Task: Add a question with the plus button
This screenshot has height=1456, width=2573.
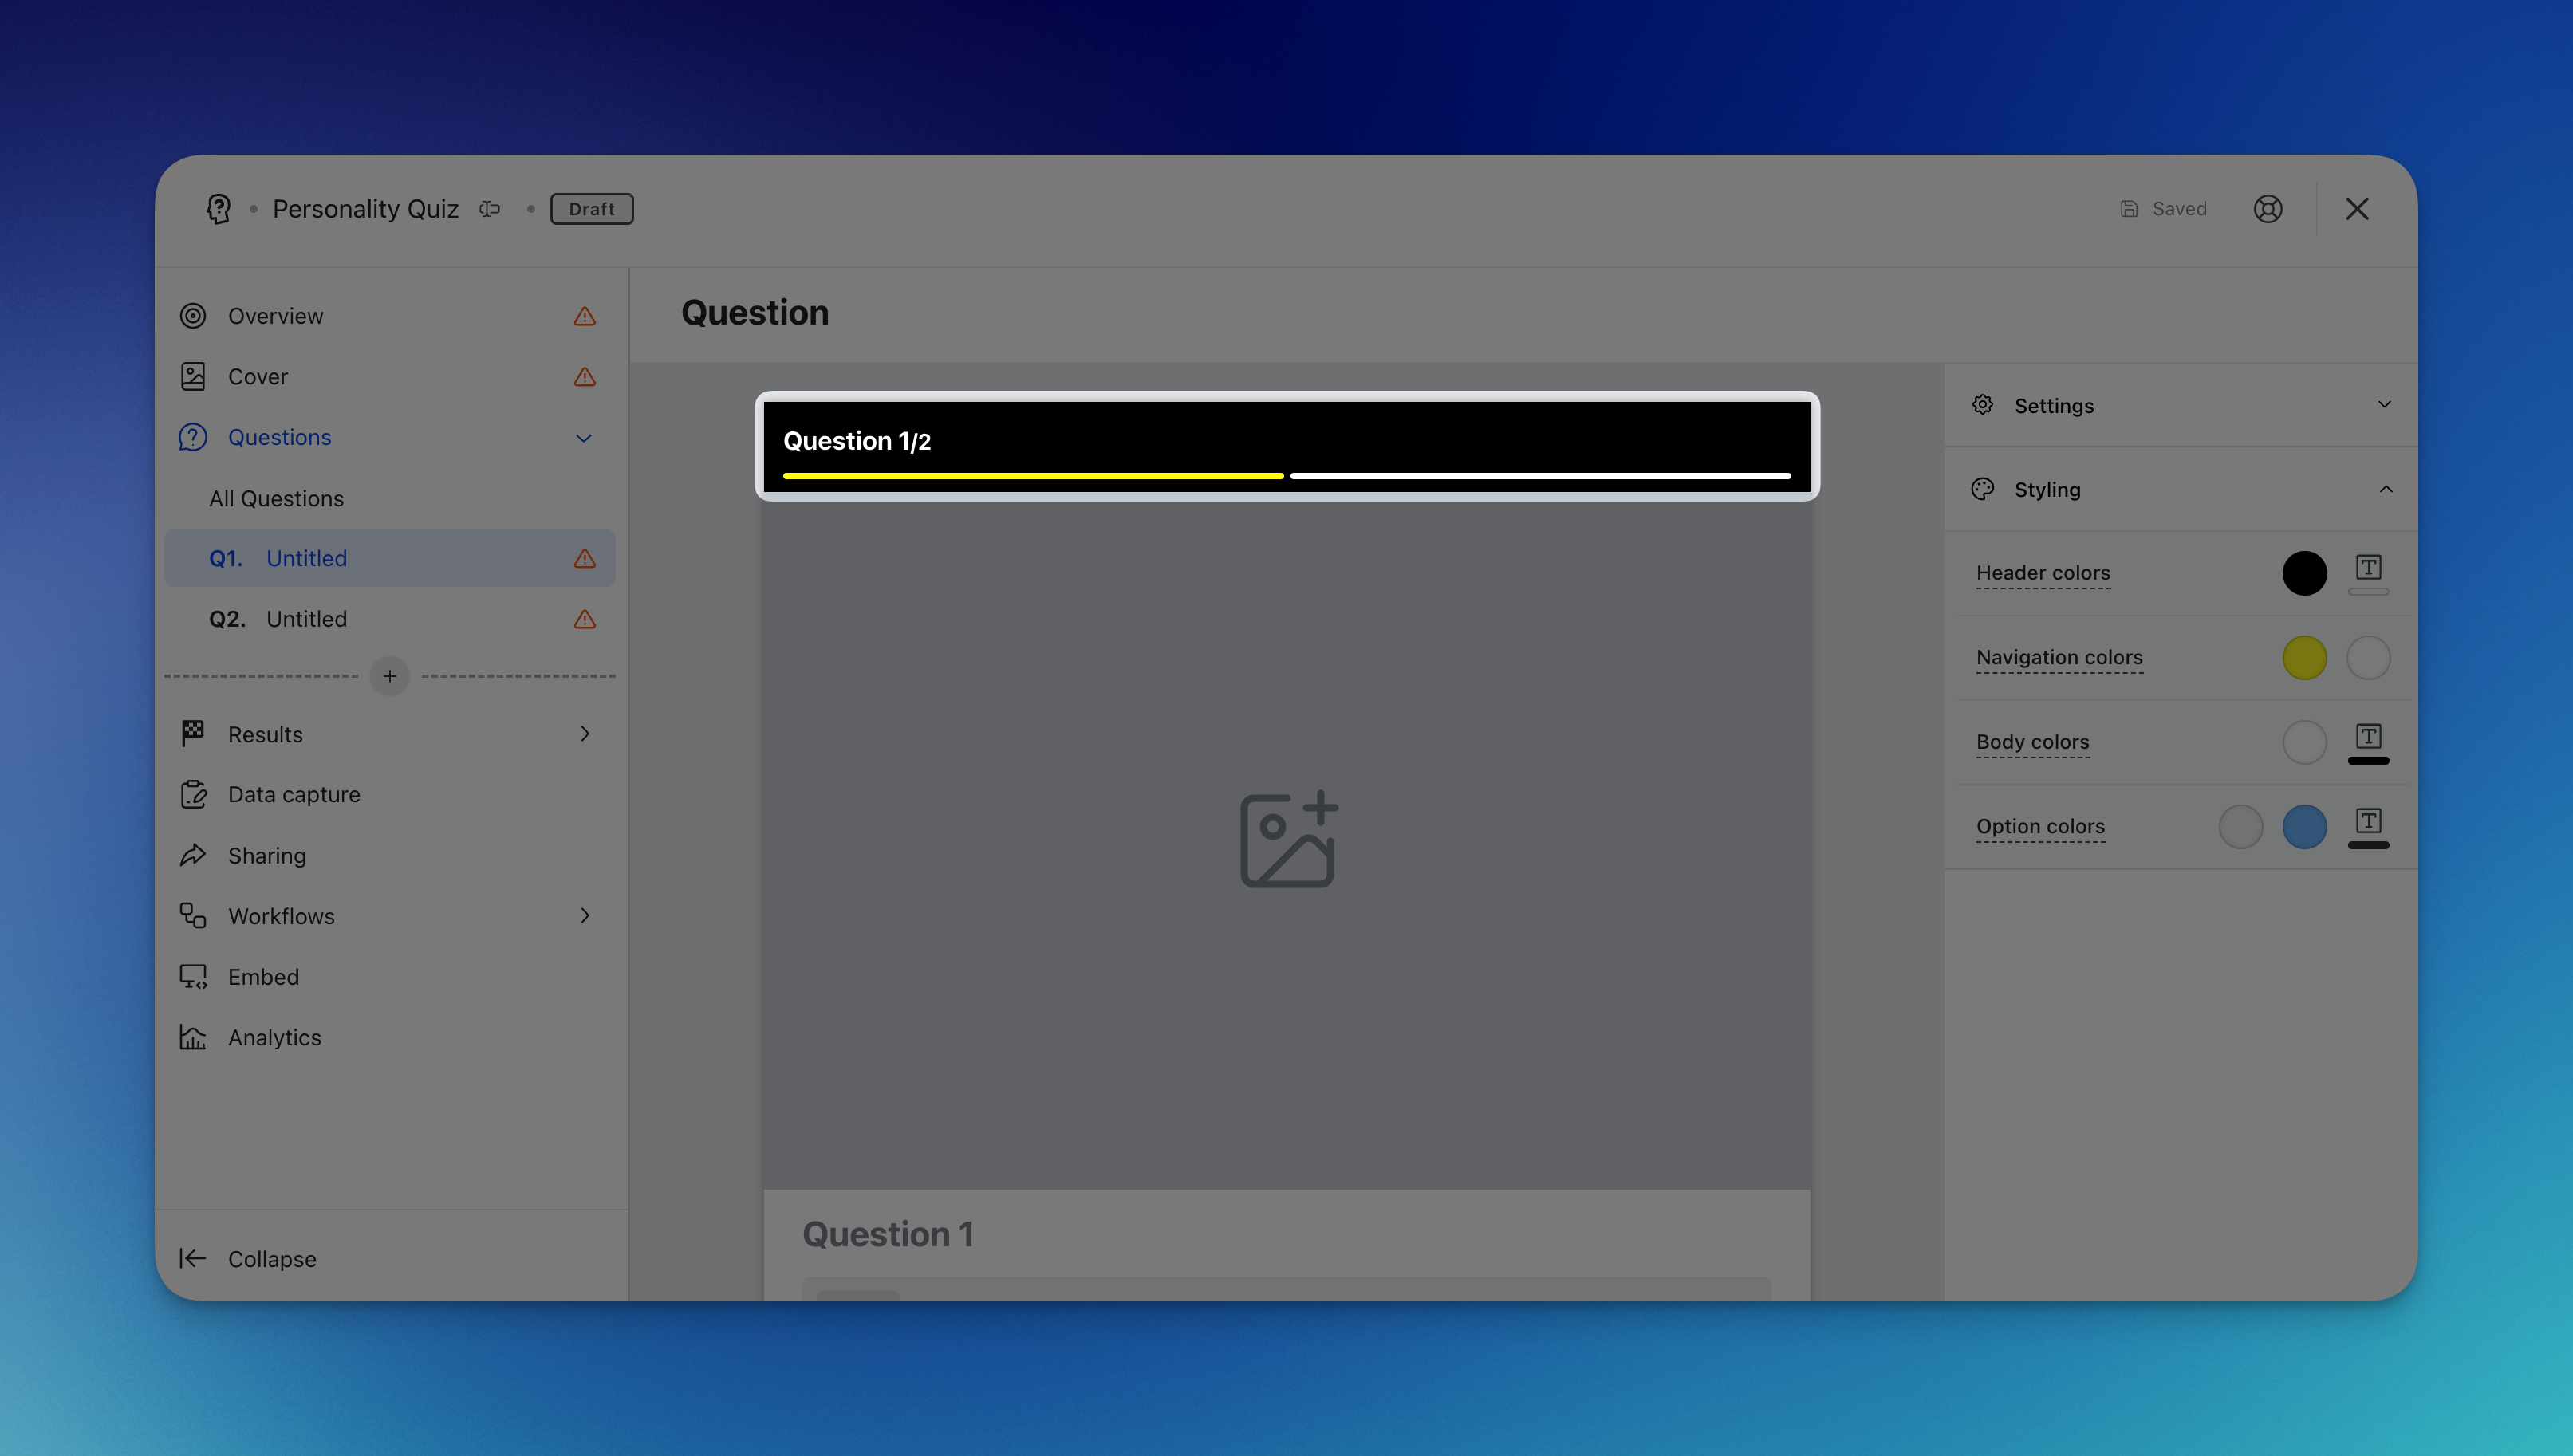Action: [390, 676]
